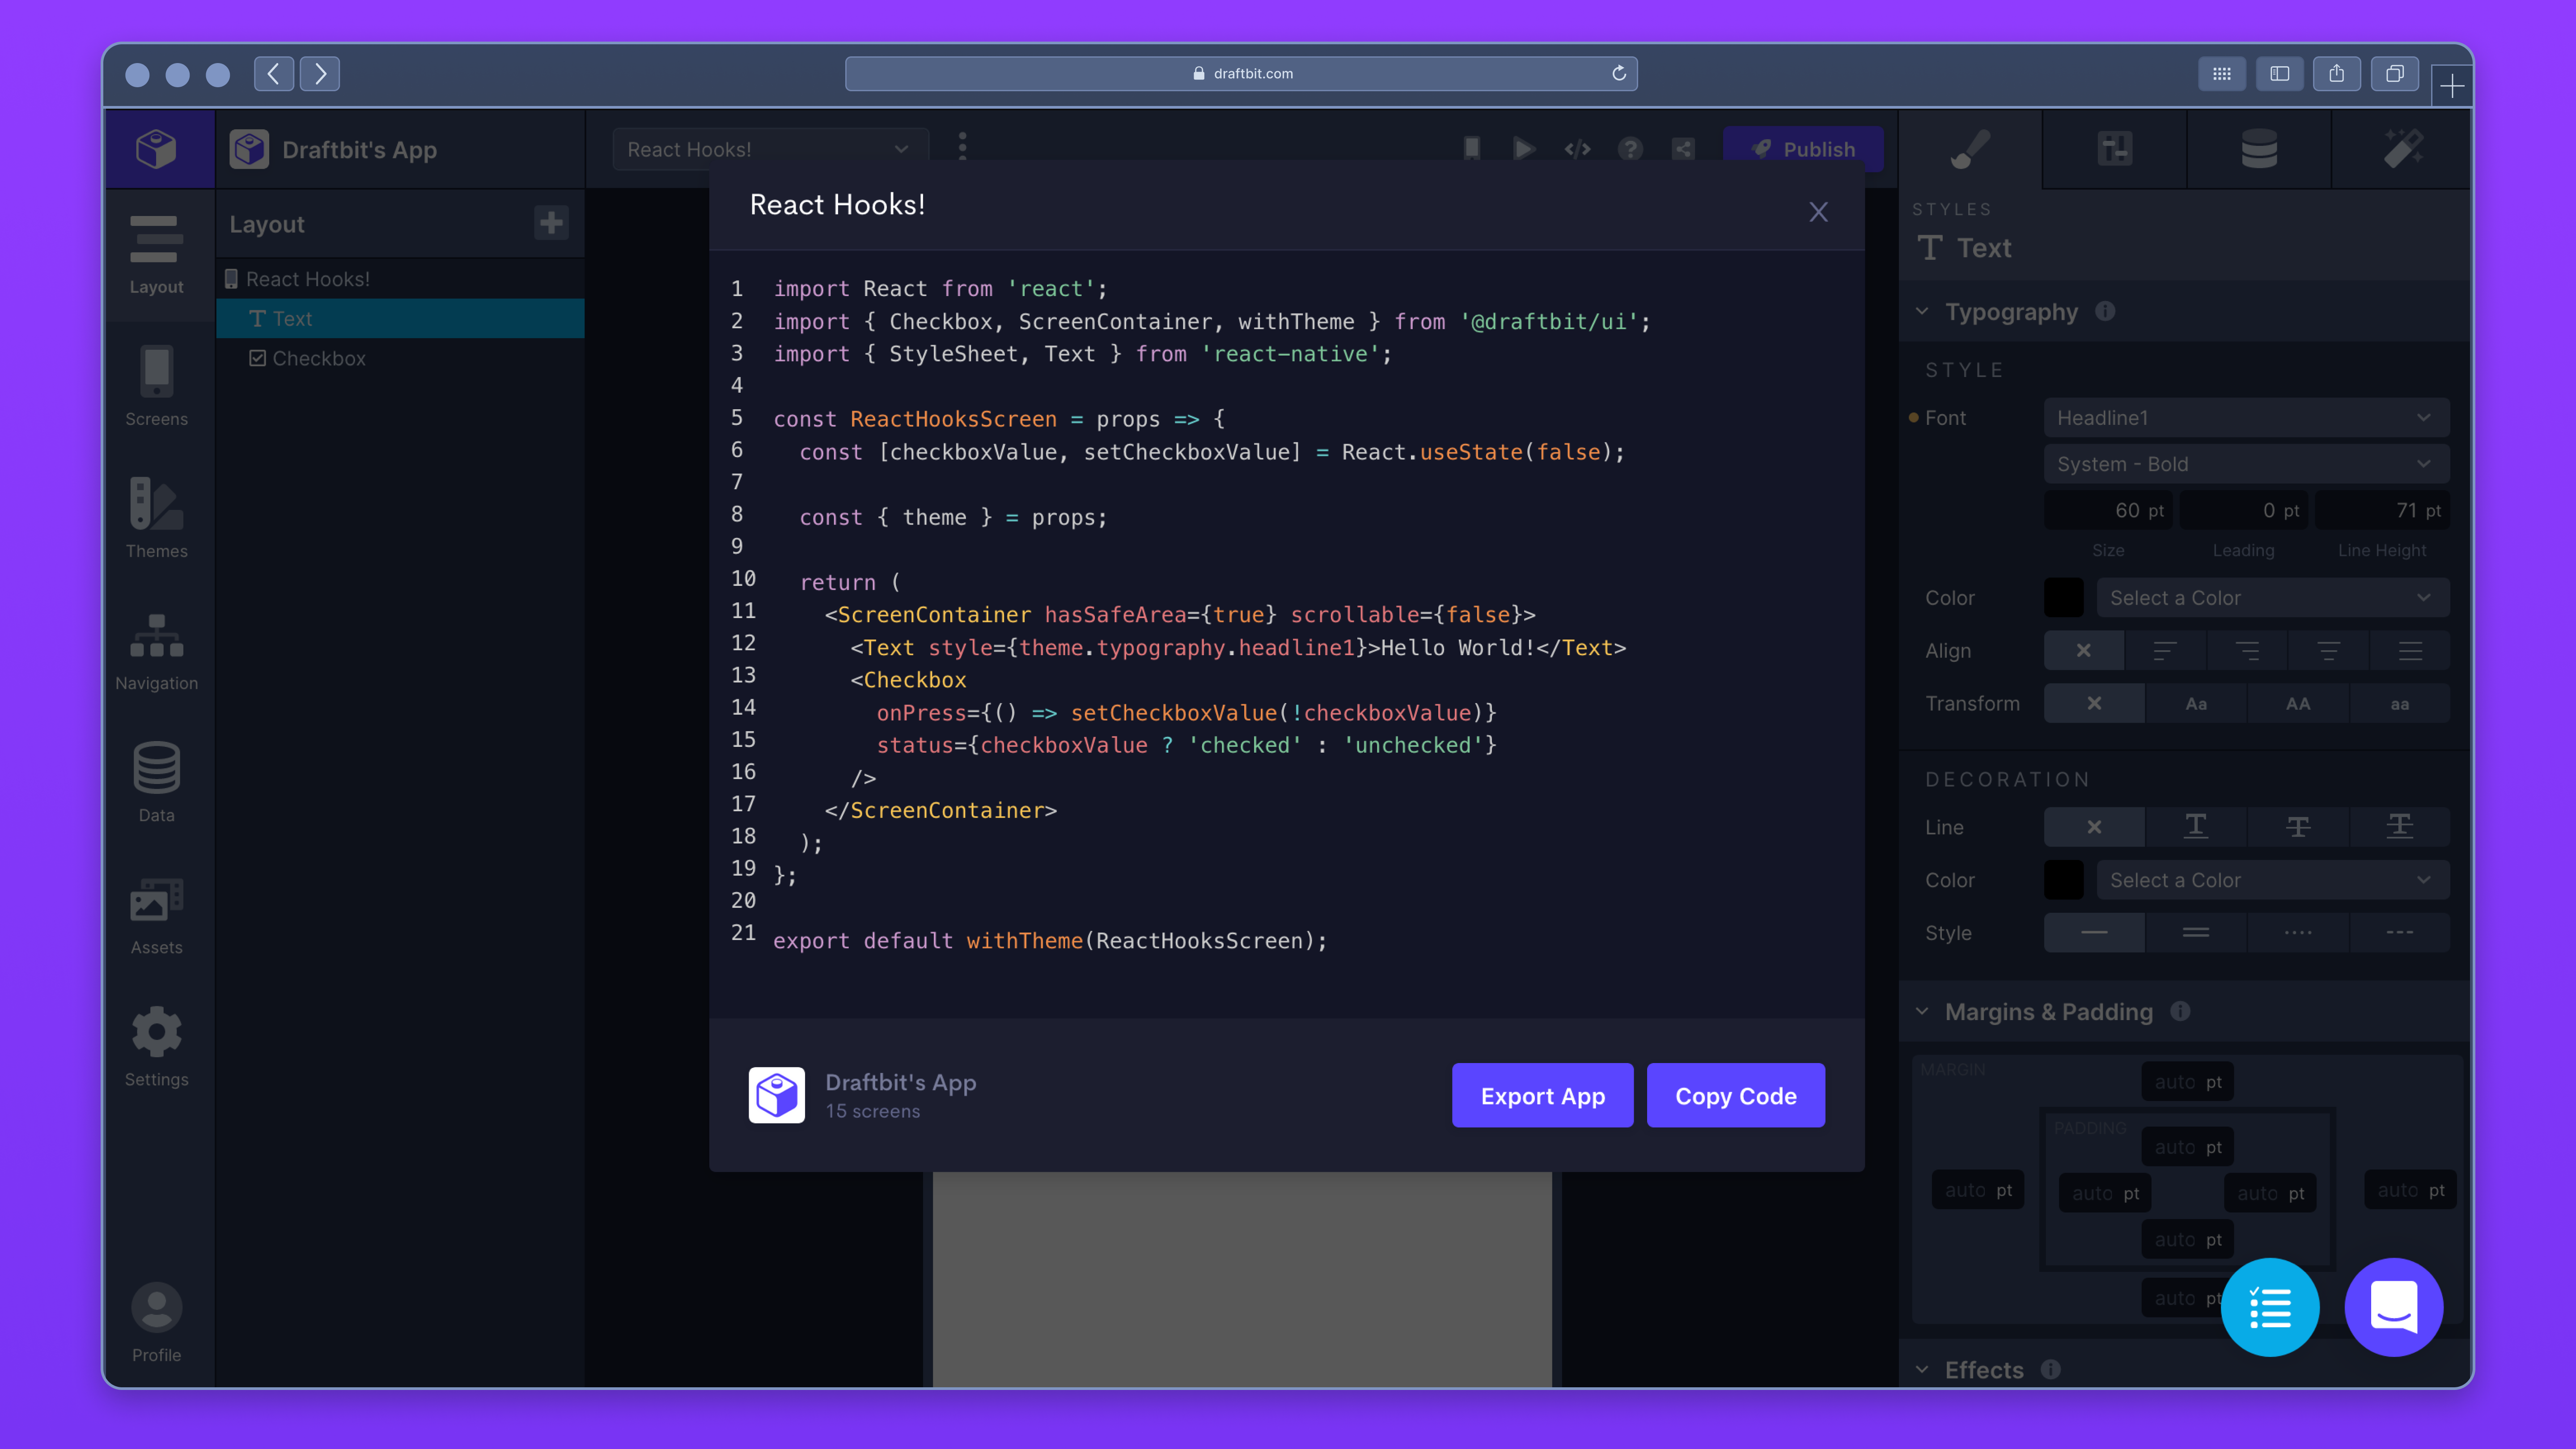Click the Safari reload page icon
Screen dimensions: 2576x1449
[x=1618, y=73]
